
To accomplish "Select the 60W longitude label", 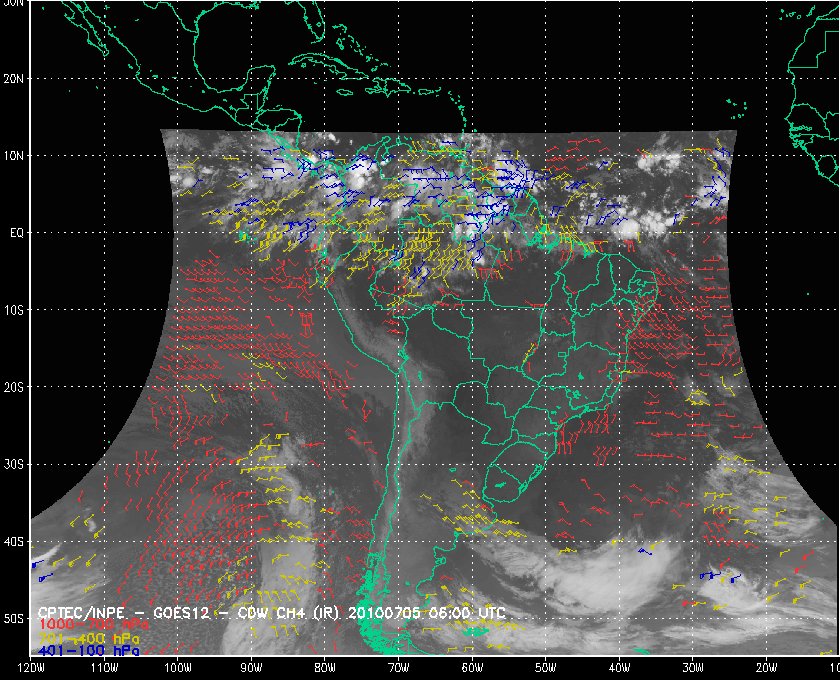I will click(x=472, y=666).
